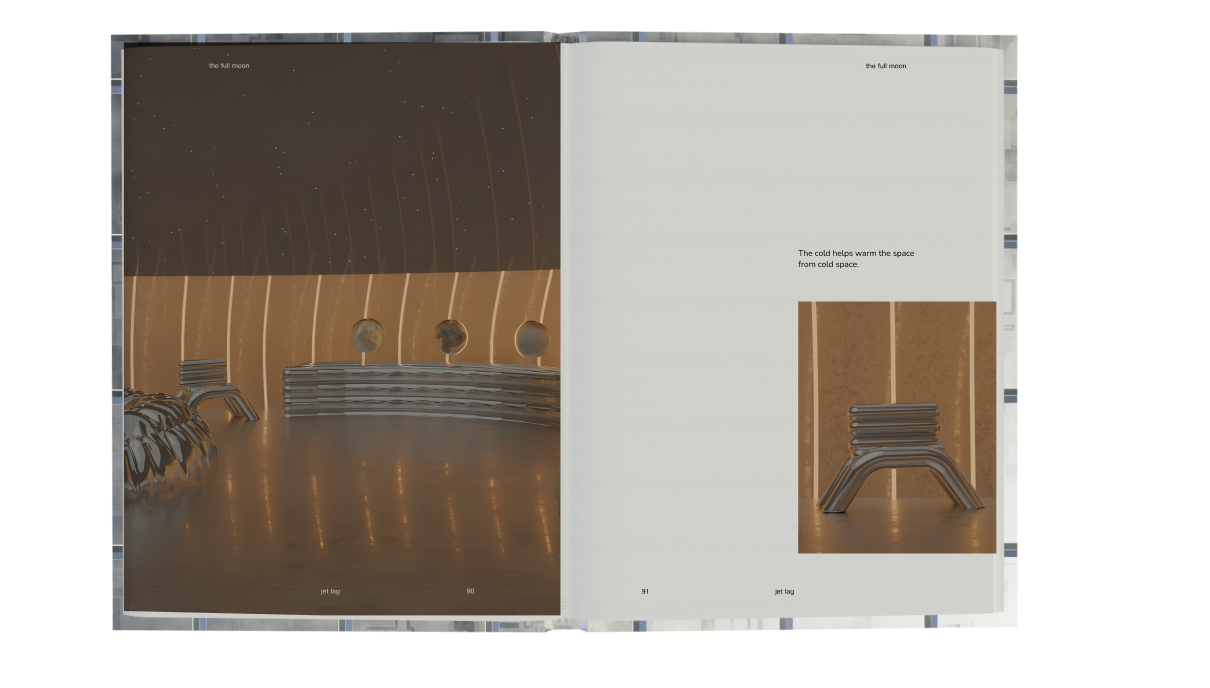Click the middle globe in the wall
The image size is (1210, 688).
tap(450, 337)
